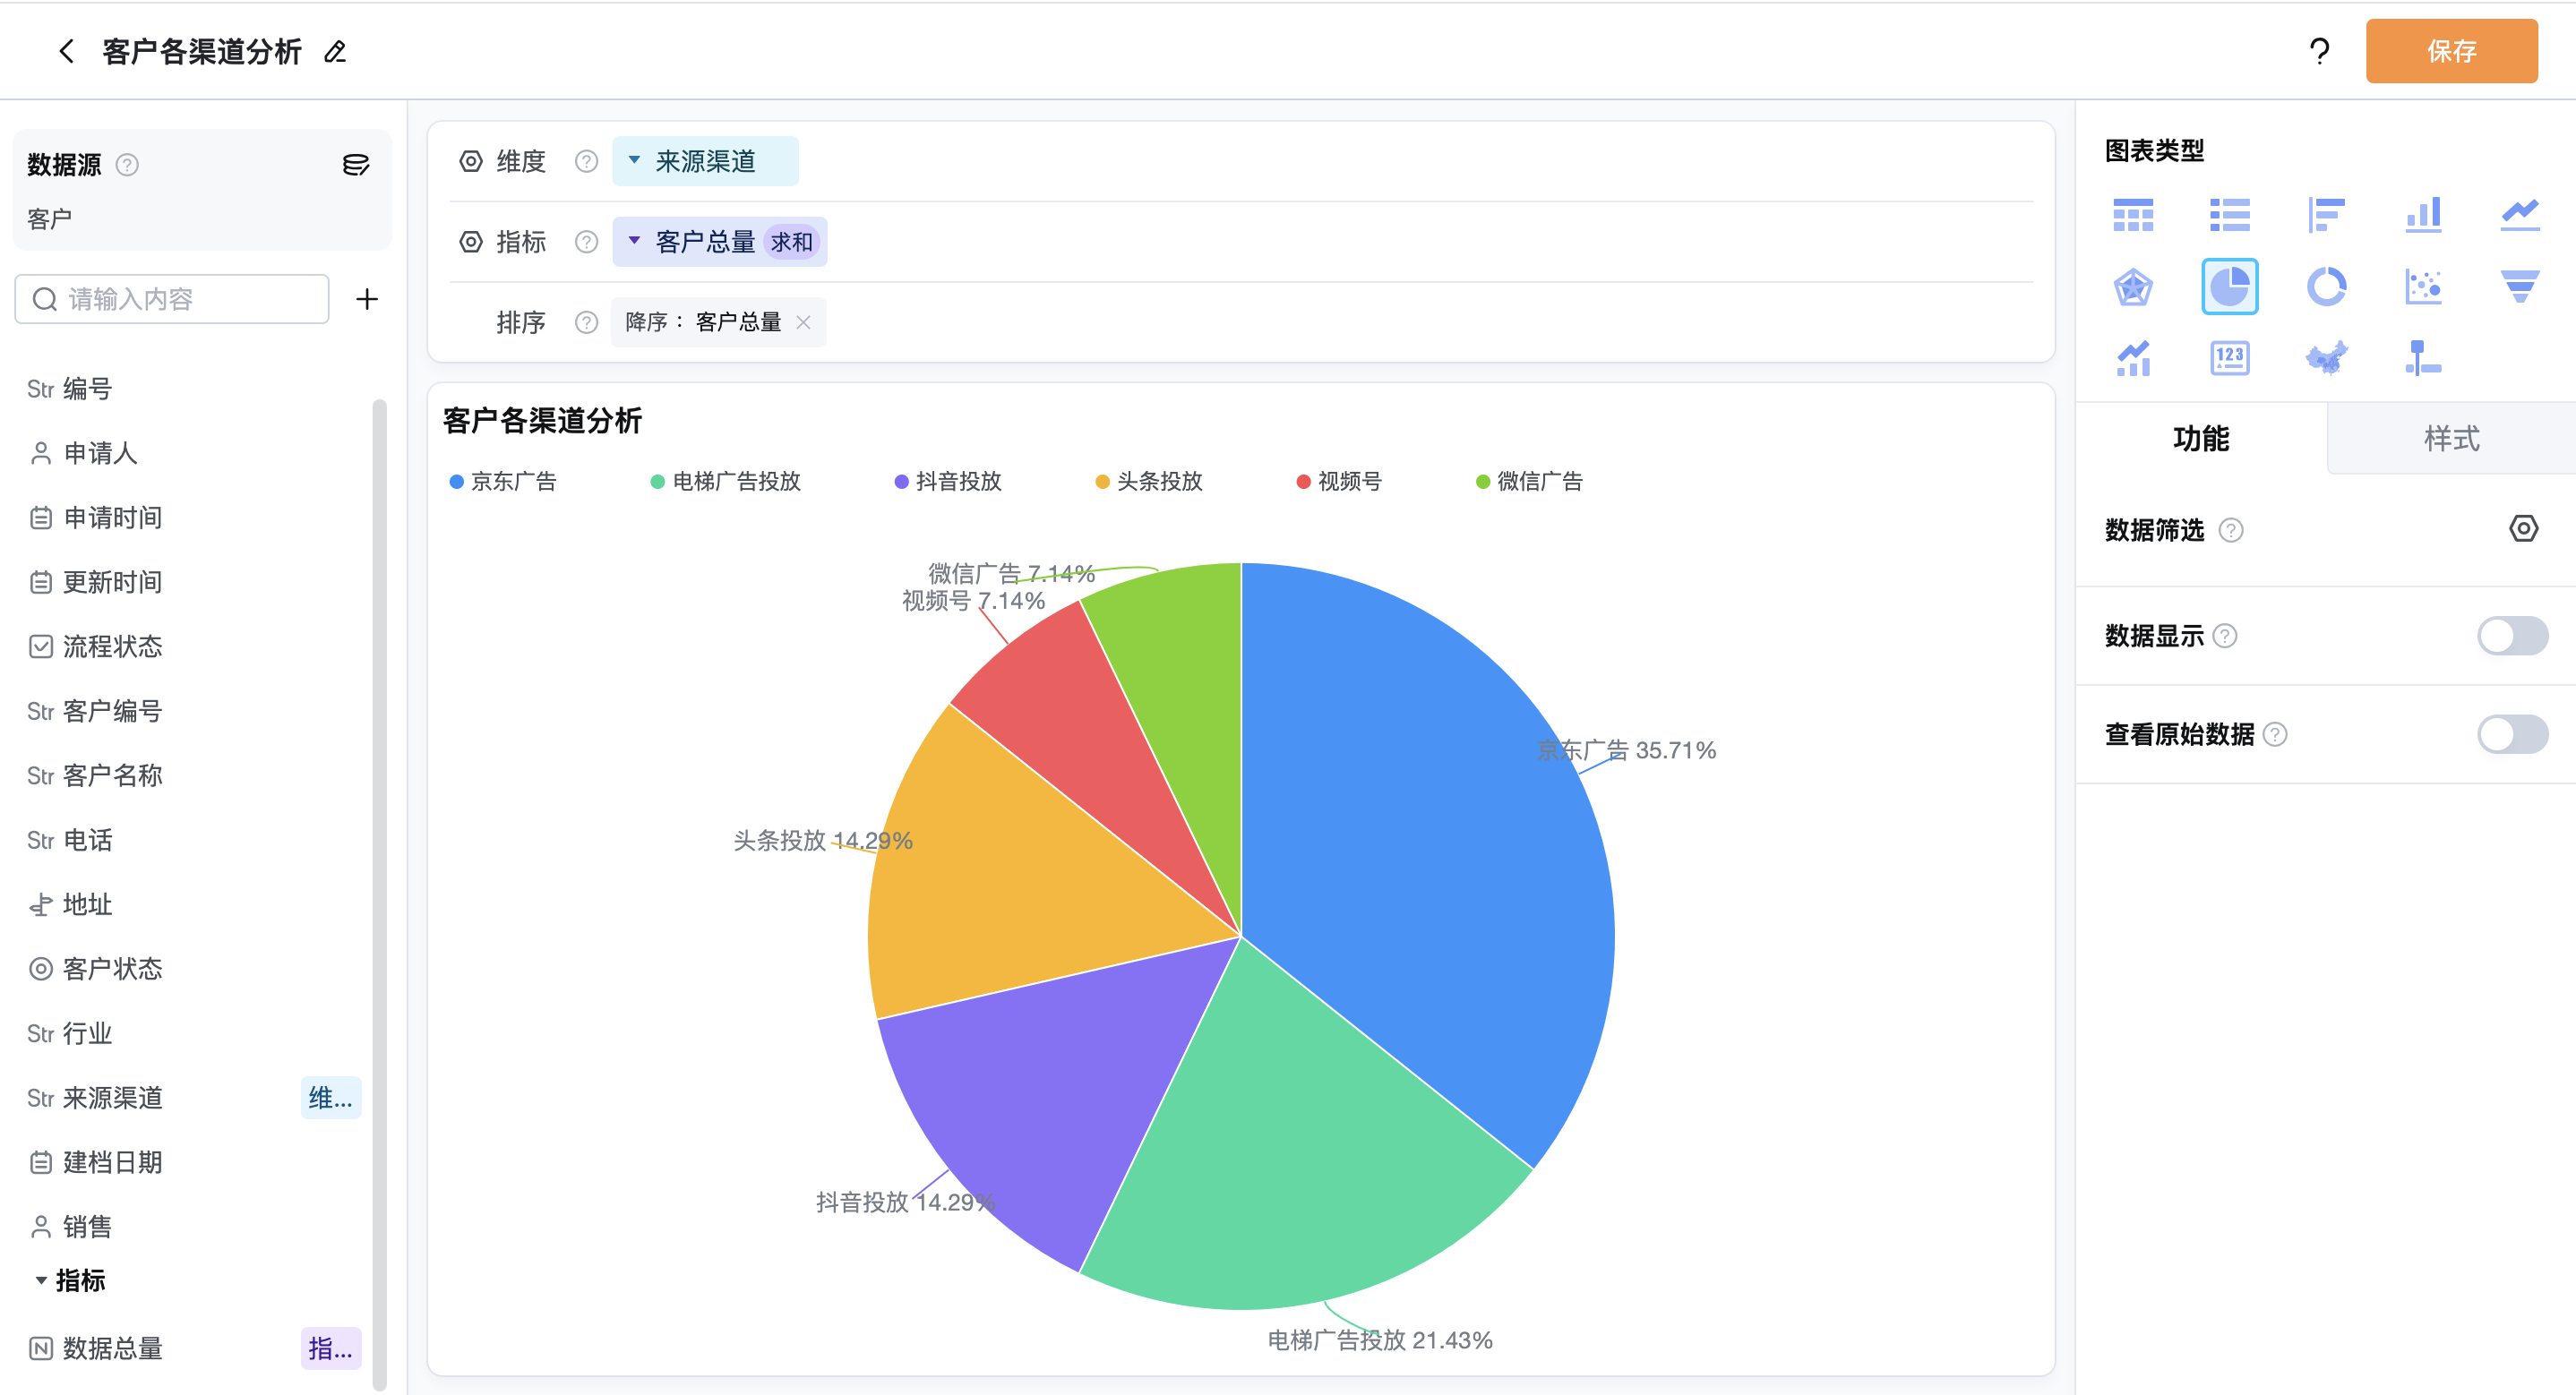Add a new field with plus icon
The height and width of the screenshot is (1395, 2576).
(367, 299)
